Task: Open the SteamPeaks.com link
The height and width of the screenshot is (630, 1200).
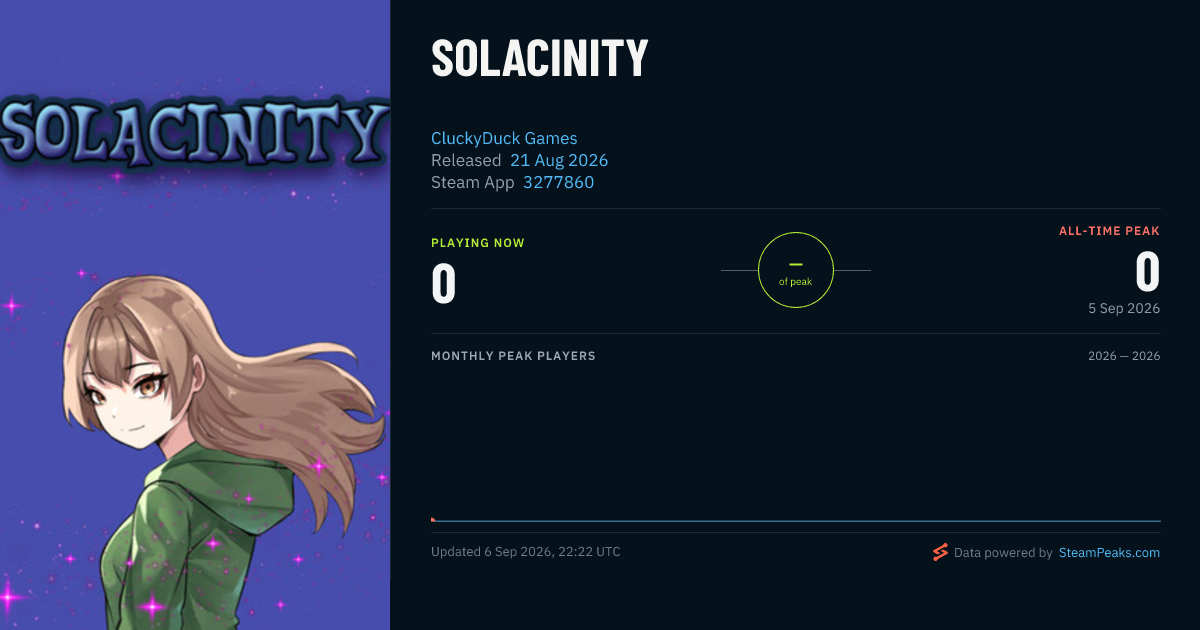Action: [1109, 552]
